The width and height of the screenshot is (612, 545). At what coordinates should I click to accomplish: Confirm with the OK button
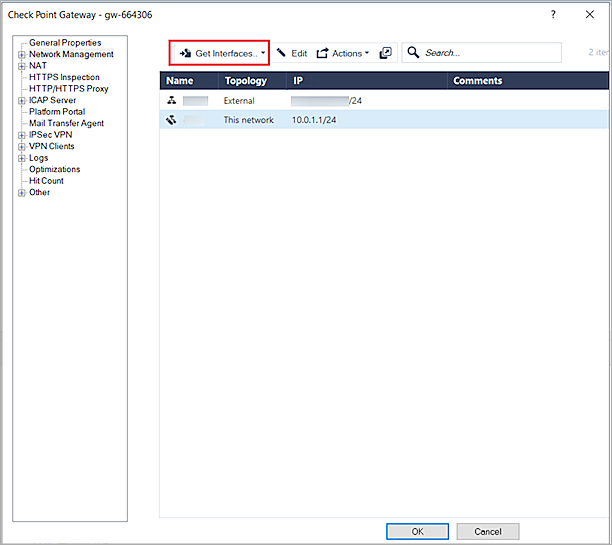point(417,531)
